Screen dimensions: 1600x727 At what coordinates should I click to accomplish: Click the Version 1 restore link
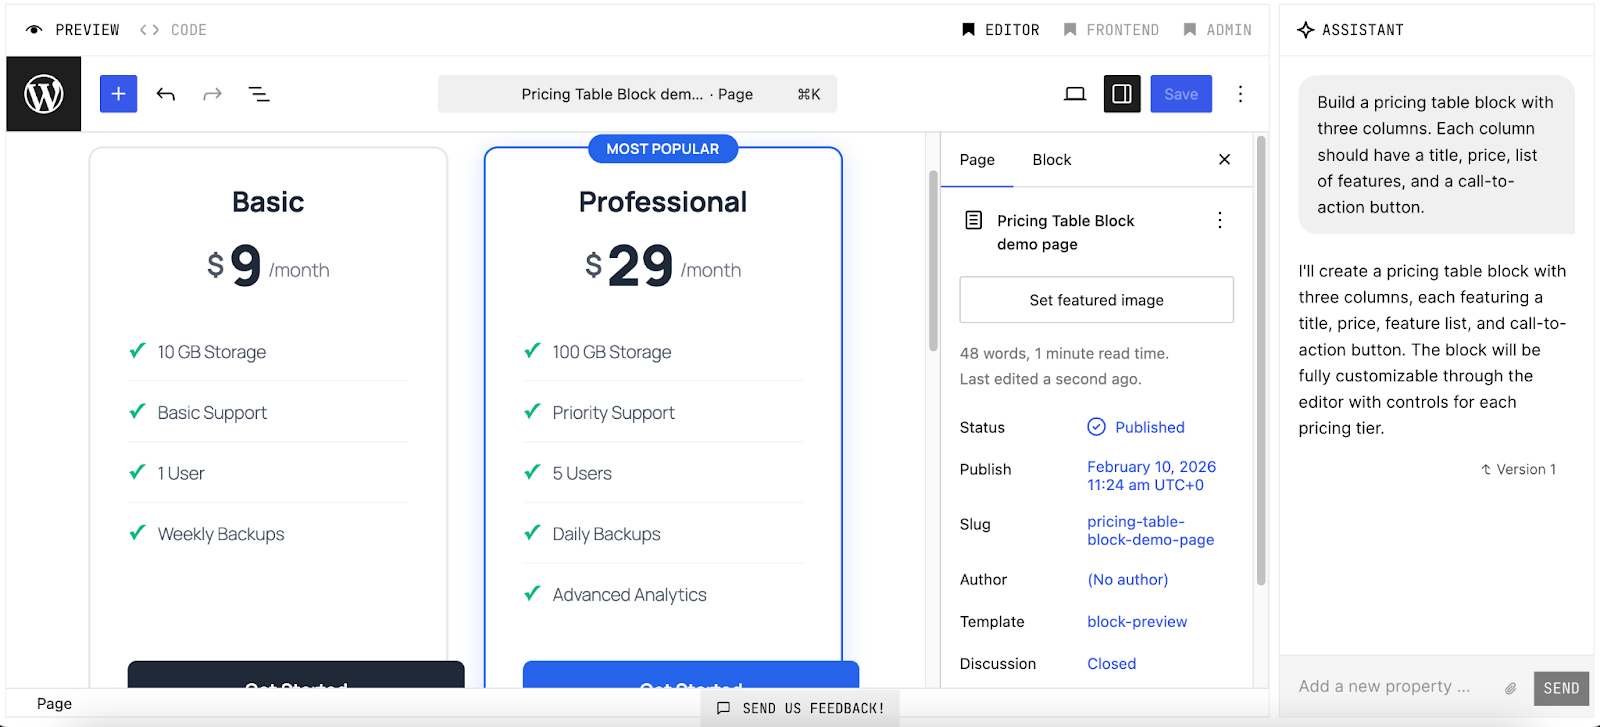[x=1518, y=469]
